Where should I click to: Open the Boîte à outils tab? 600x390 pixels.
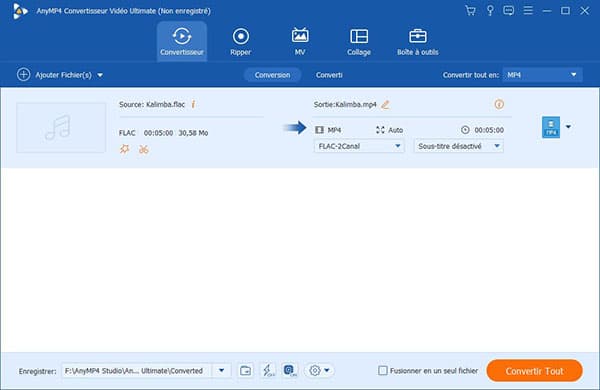417,41
